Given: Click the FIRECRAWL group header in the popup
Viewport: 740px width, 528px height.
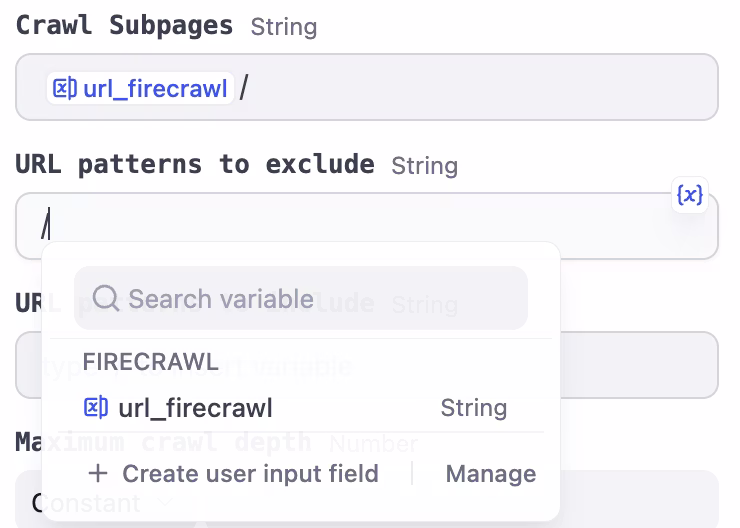Looking at the screenshot, I should [150, 361].
